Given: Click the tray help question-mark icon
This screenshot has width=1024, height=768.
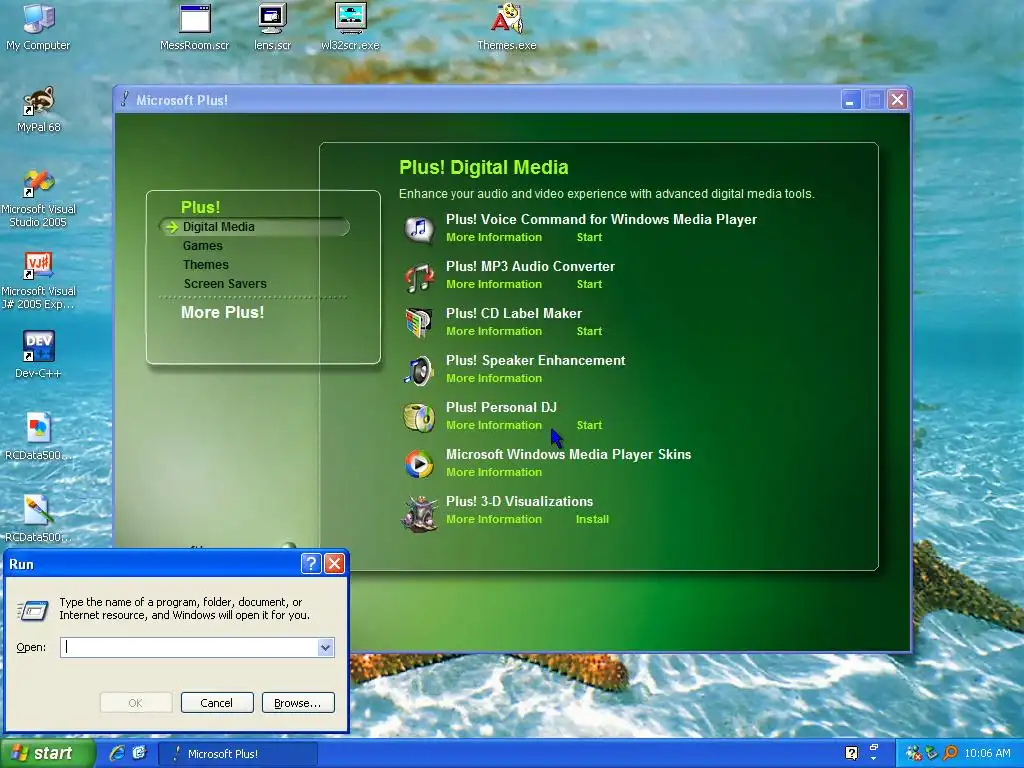Looking at the screenshot, I should coord(852,753).
